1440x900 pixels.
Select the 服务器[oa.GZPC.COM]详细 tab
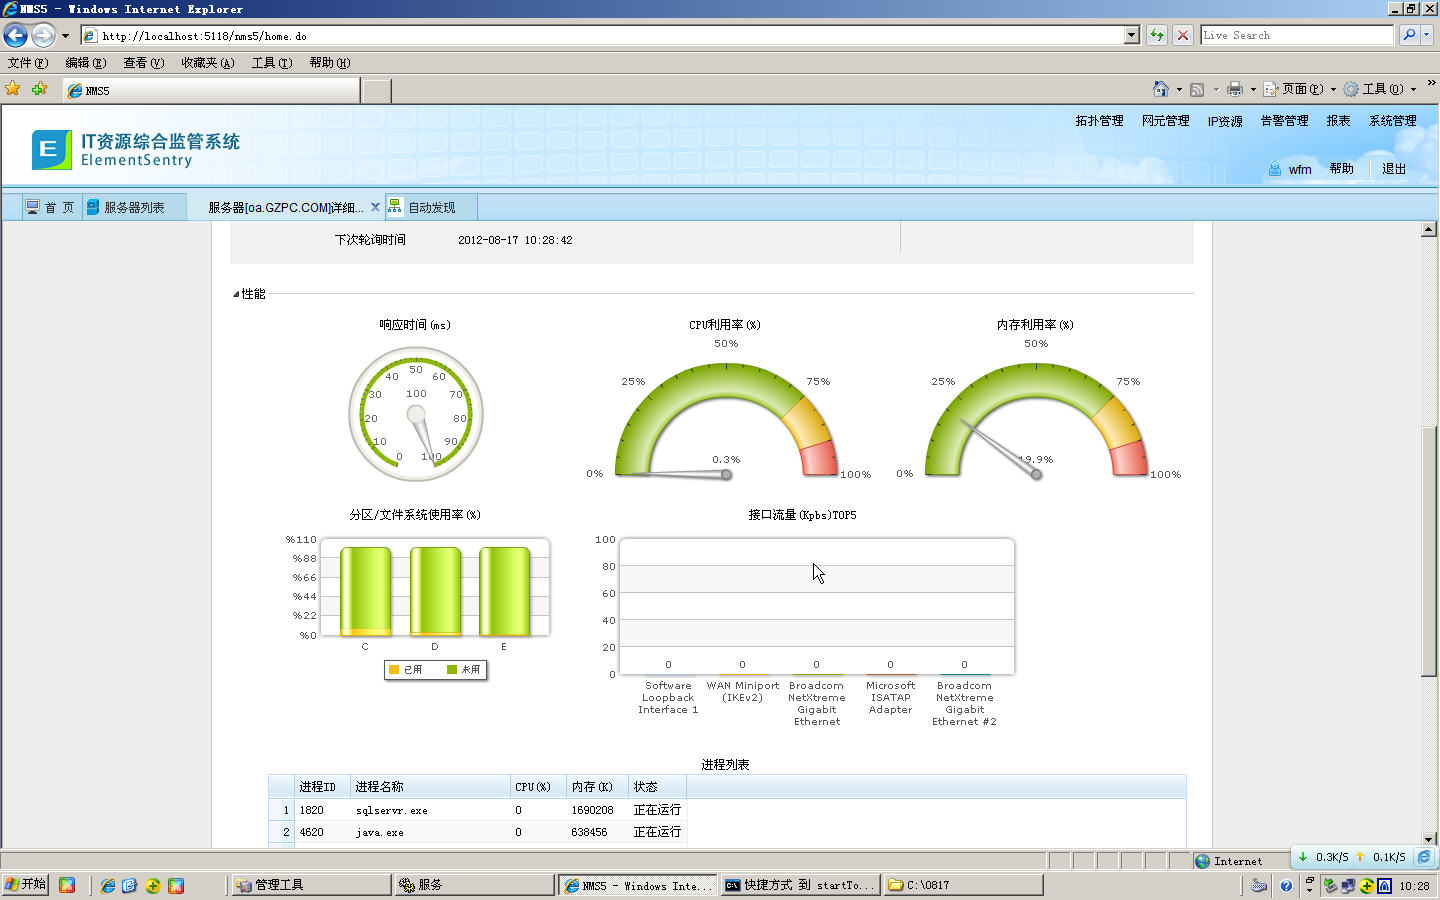(286, 208)
